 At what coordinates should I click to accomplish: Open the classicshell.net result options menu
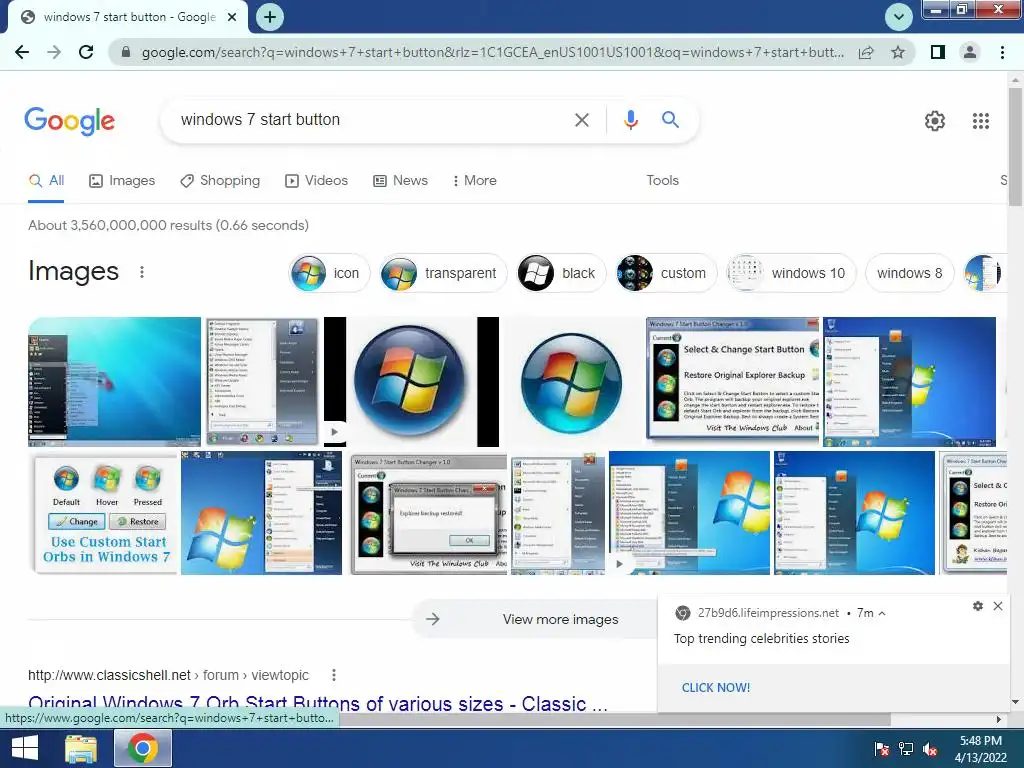(x=334, y=675)
